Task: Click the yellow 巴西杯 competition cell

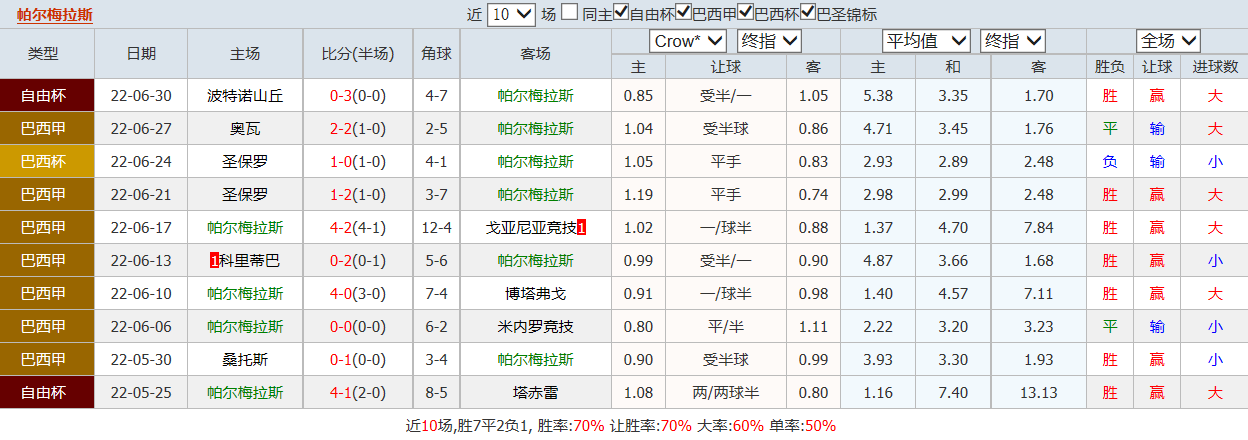Action: (47, 162)
